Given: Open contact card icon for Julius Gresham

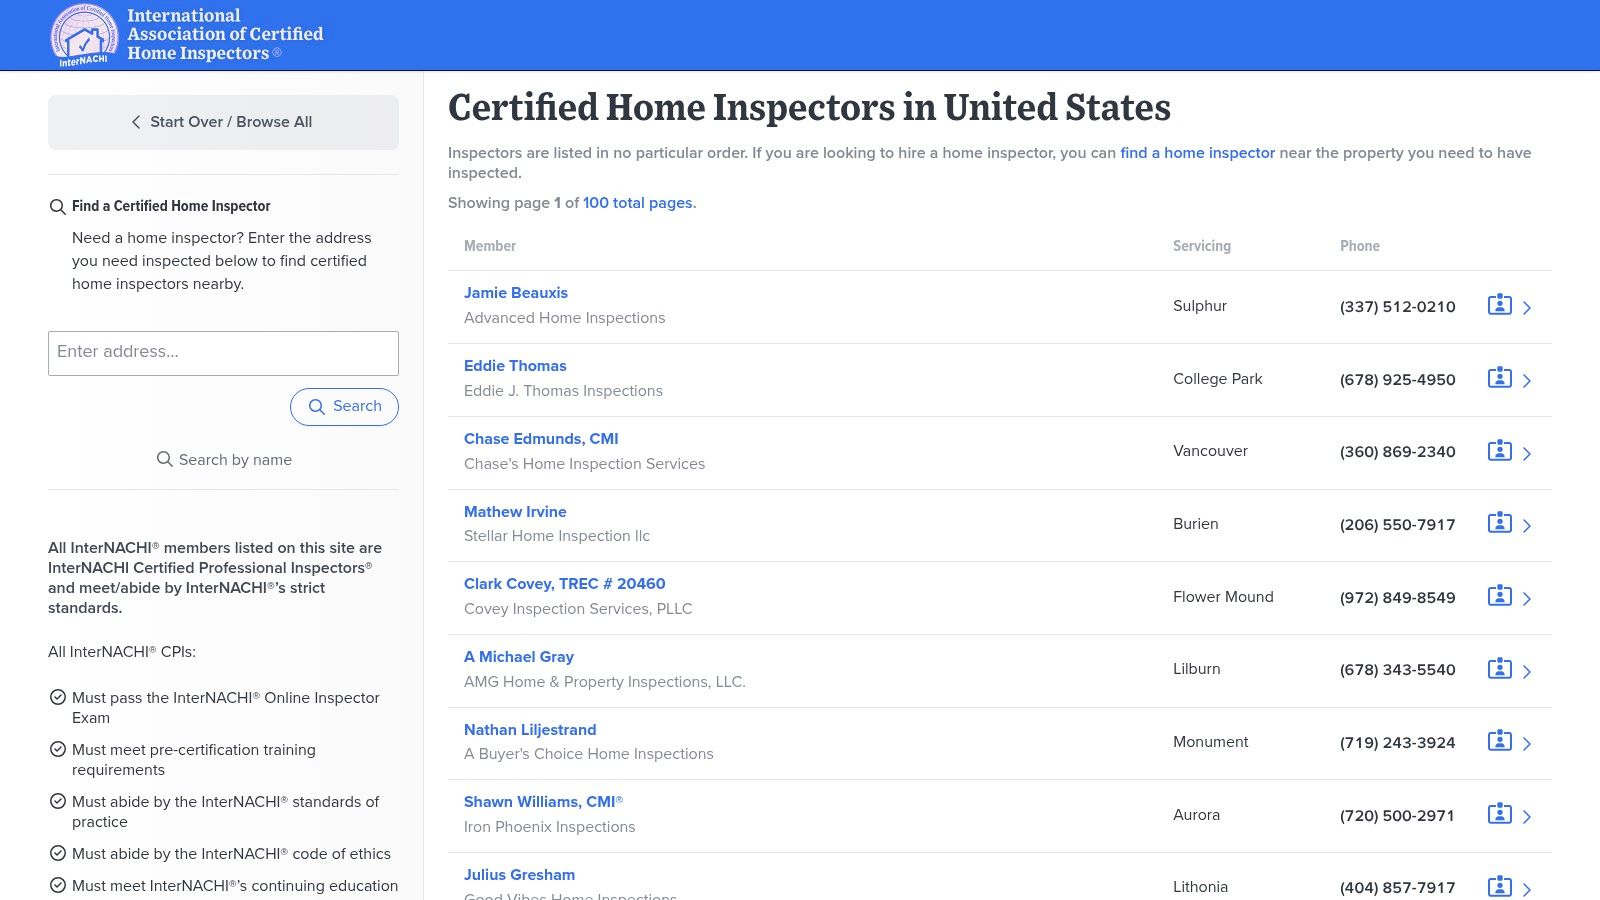Looking at the screenshot, I should (x=1500, y=887).
